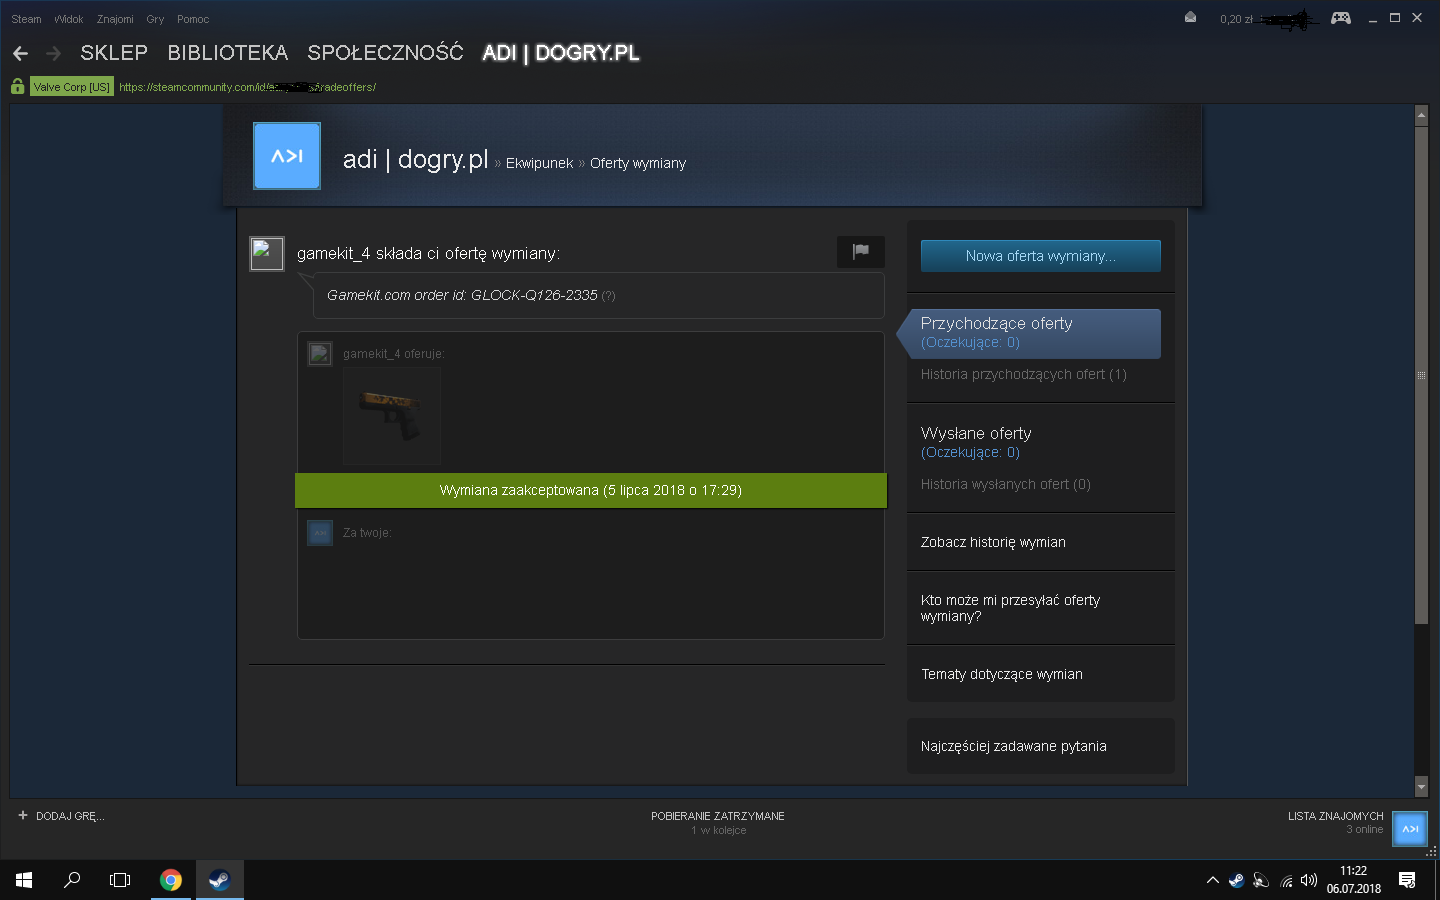Click the 0,20 zł wallet balance
The image size is (1440, 900).
[x=1236, y=19]
